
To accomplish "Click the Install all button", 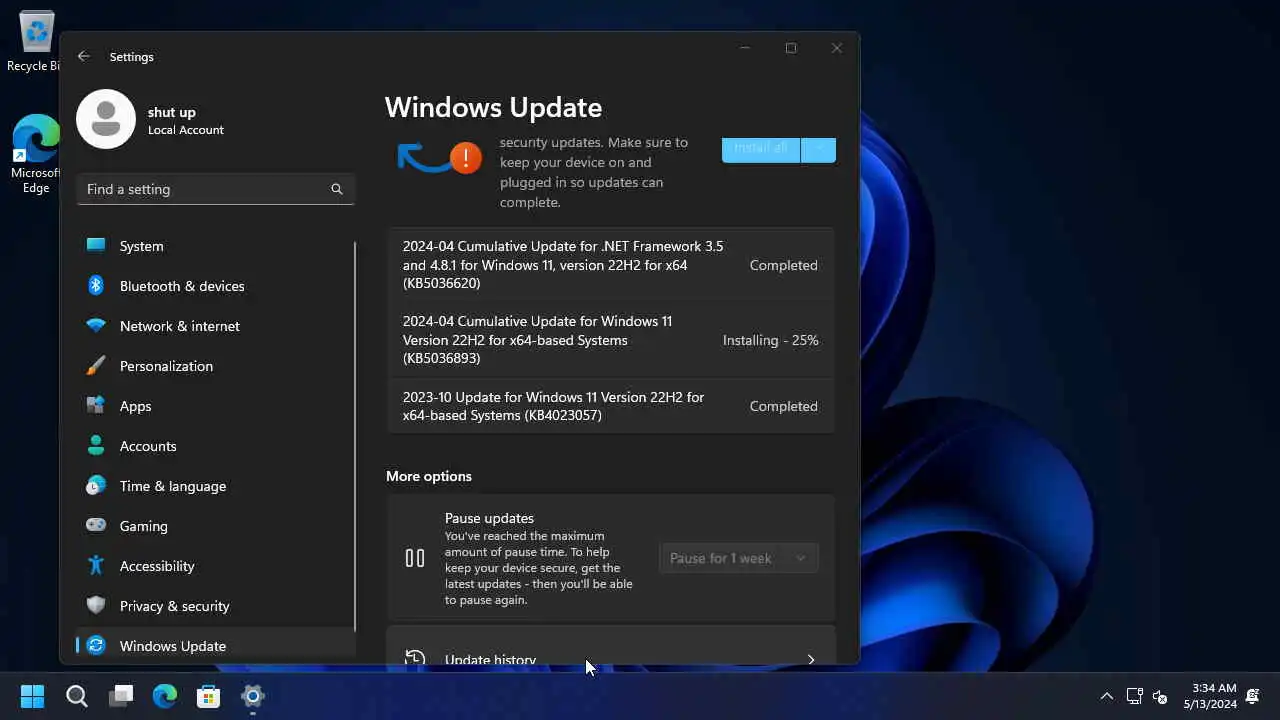I will [761, 148].
